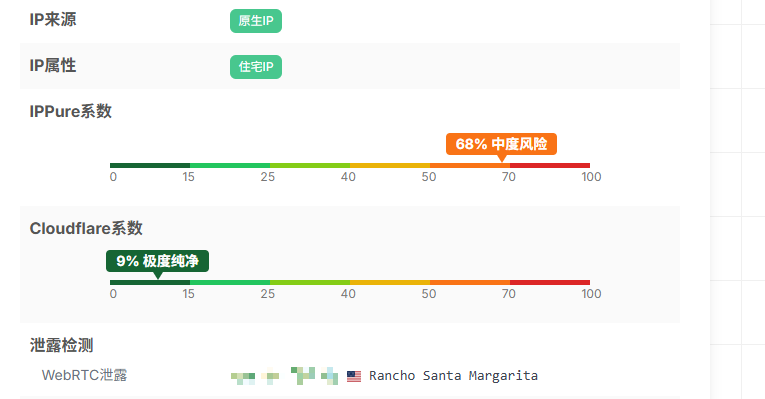Click the Rancho Santa Margarita location text
This screenshot has width=765, height=399.
(x=453, y=376)
